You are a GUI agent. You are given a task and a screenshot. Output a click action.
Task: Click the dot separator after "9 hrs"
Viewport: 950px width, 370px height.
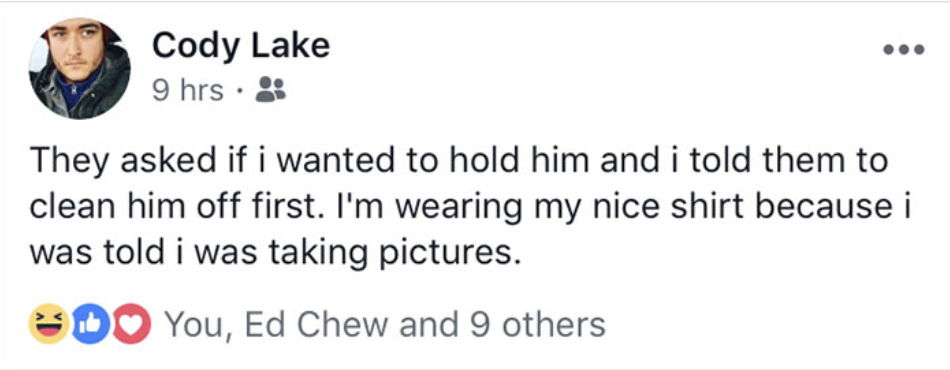(240, 93)
